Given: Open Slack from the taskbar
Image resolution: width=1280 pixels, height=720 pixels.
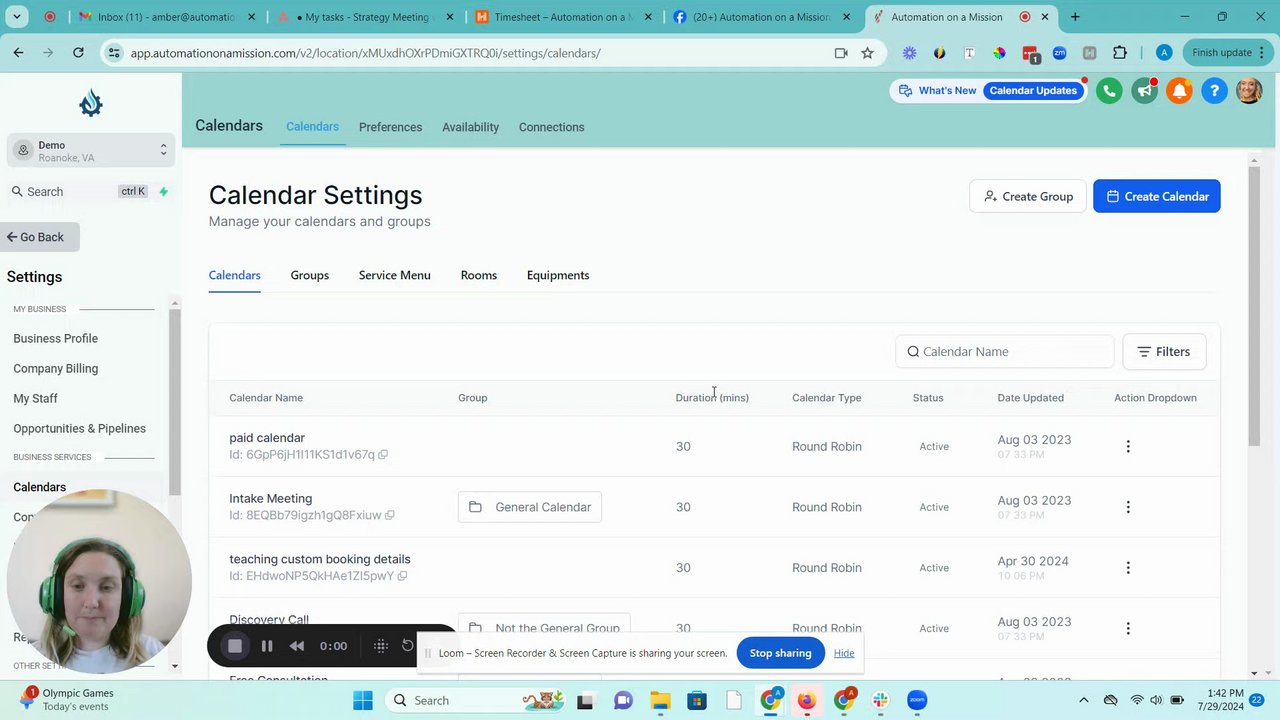Looking at the screenshot, I should coord(880,700).
